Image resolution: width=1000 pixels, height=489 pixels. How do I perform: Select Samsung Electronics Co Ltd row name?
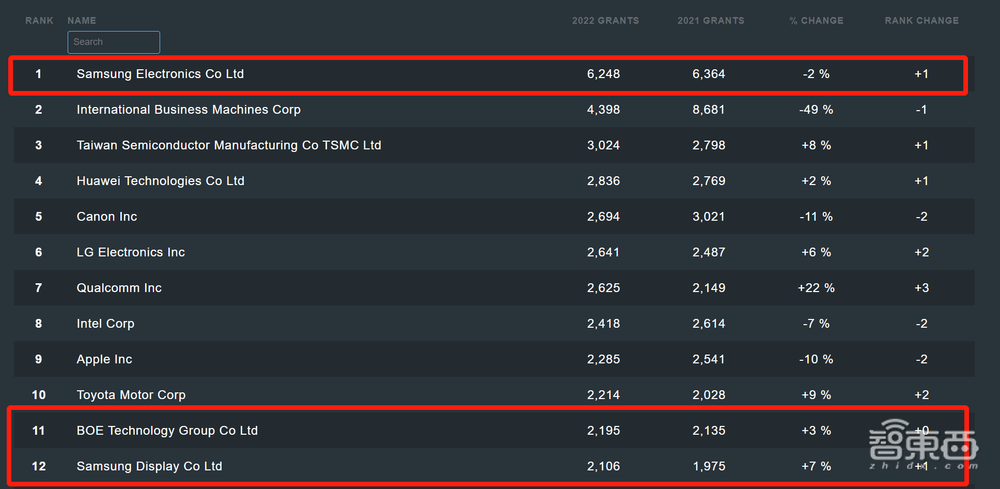tap(160, 74)
